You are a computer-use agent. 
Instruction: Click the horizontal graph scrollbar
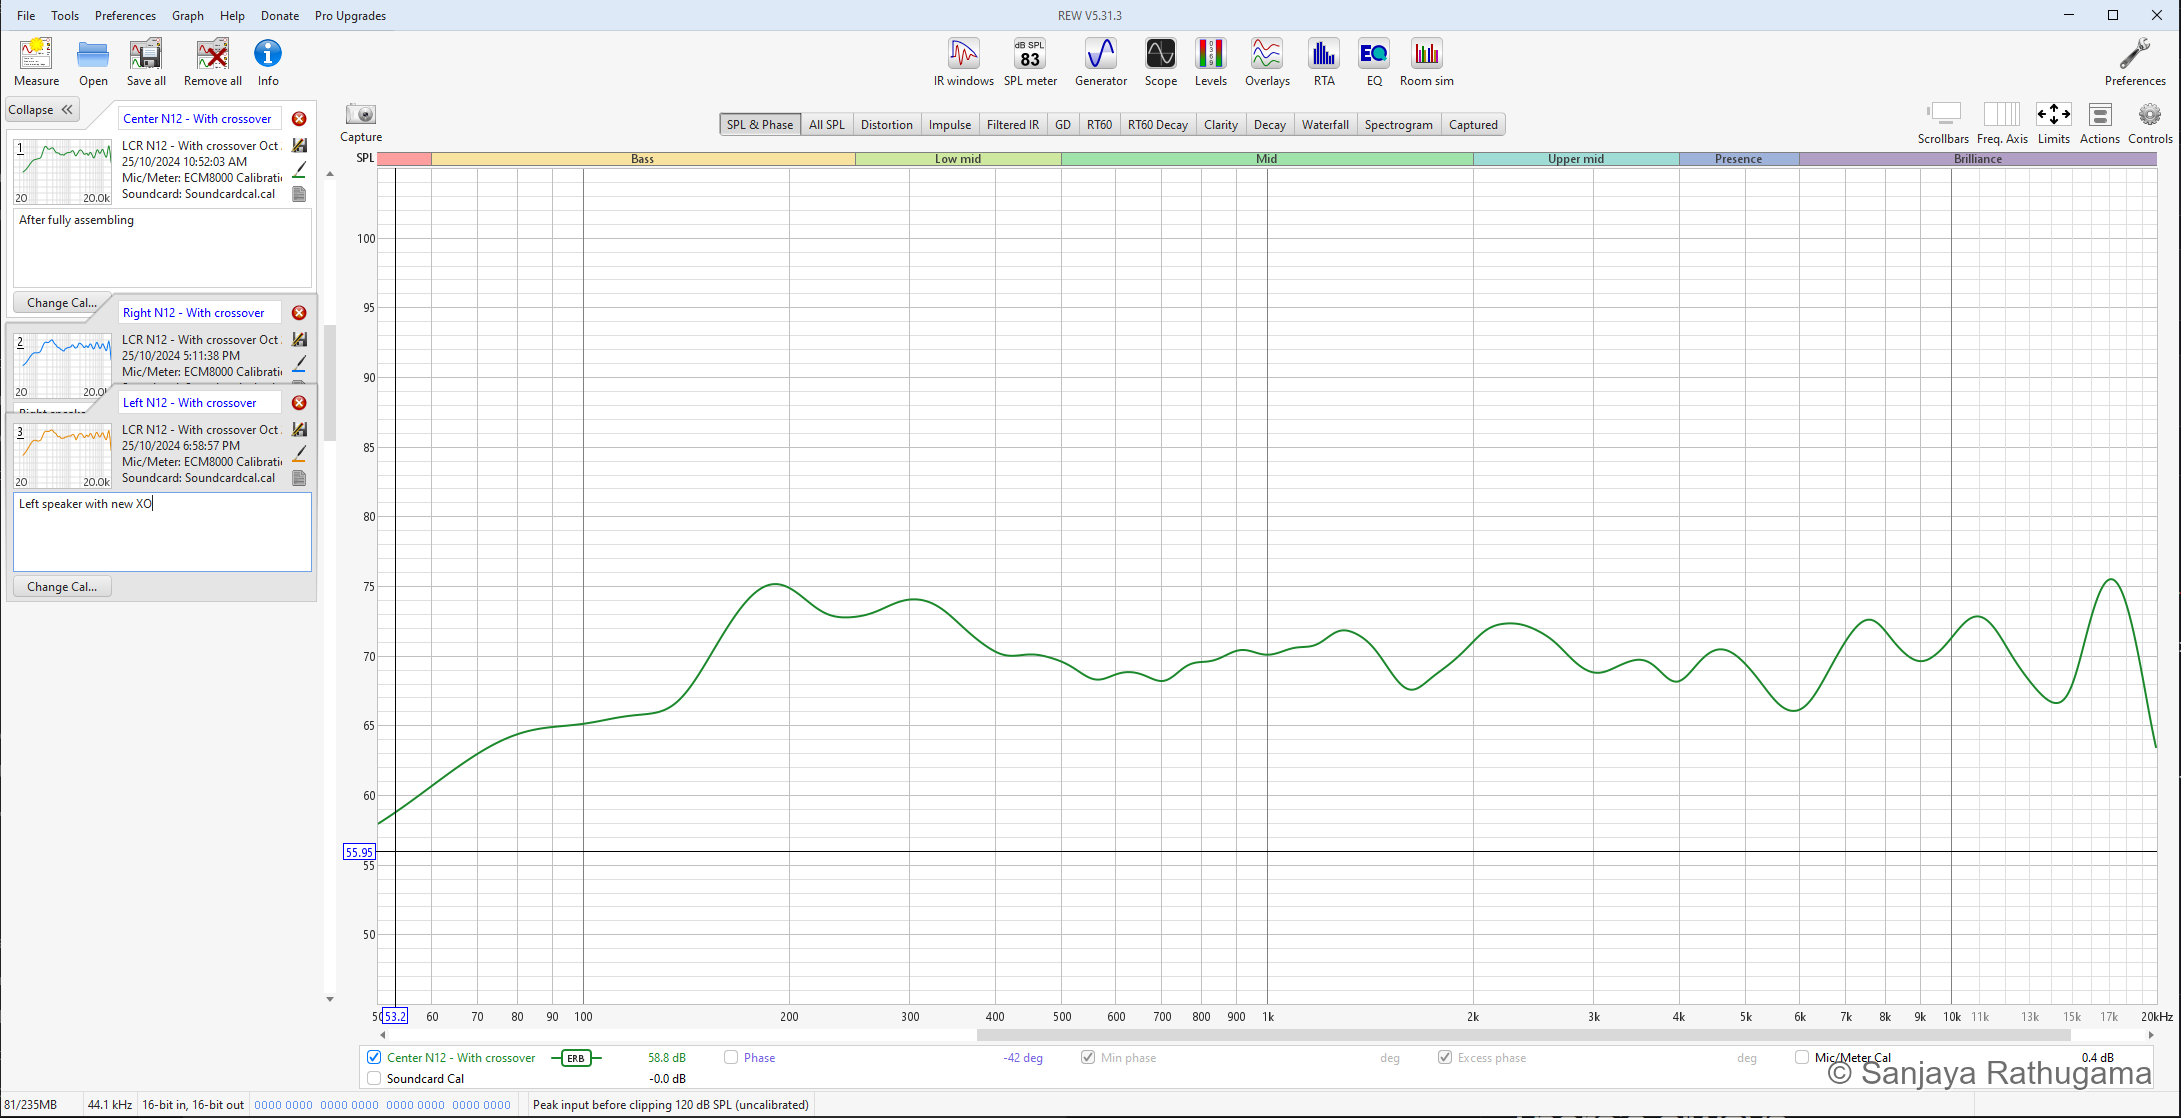pyautogui.click(x=1523, y=1035)
